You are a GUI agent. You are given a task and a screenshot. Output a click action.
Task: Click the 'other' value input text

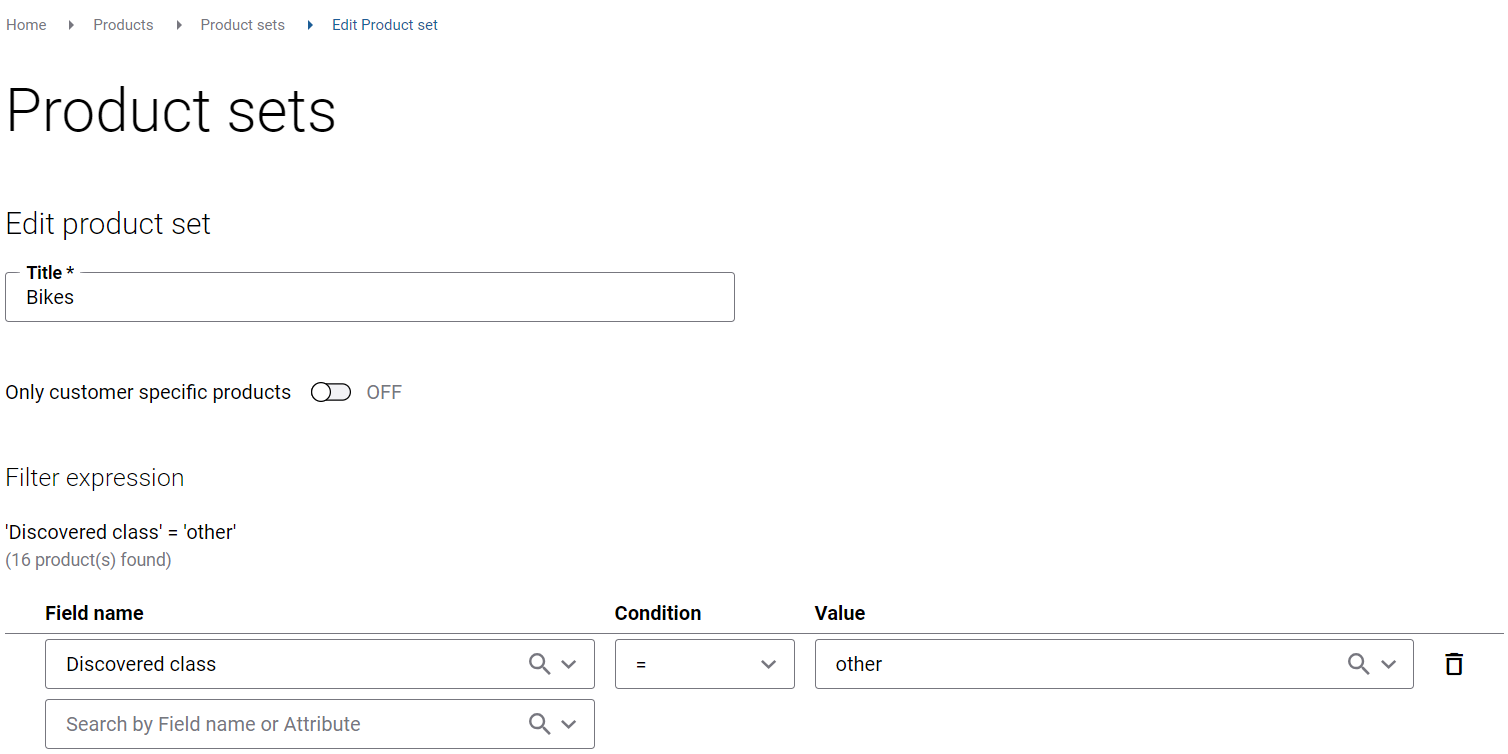click(x=859, y=664)
